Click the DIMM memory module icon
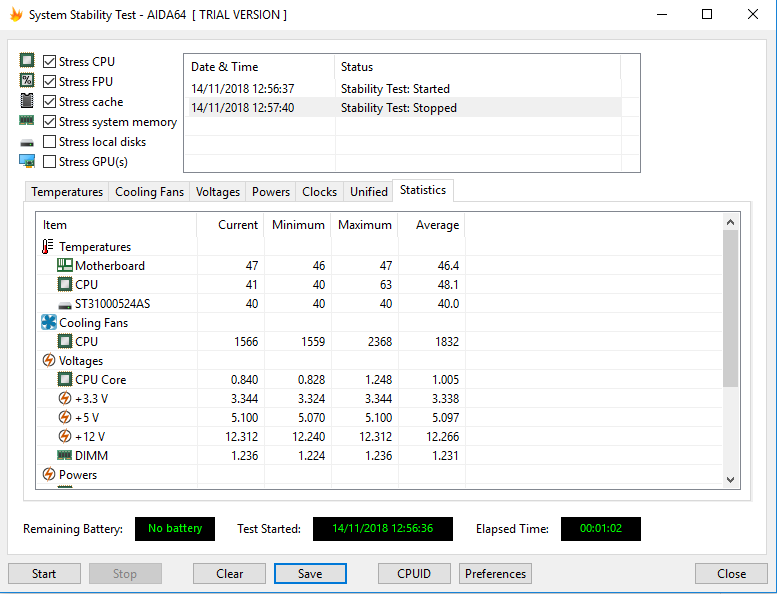This screenshot has height=594, width=777. (64, 455)
